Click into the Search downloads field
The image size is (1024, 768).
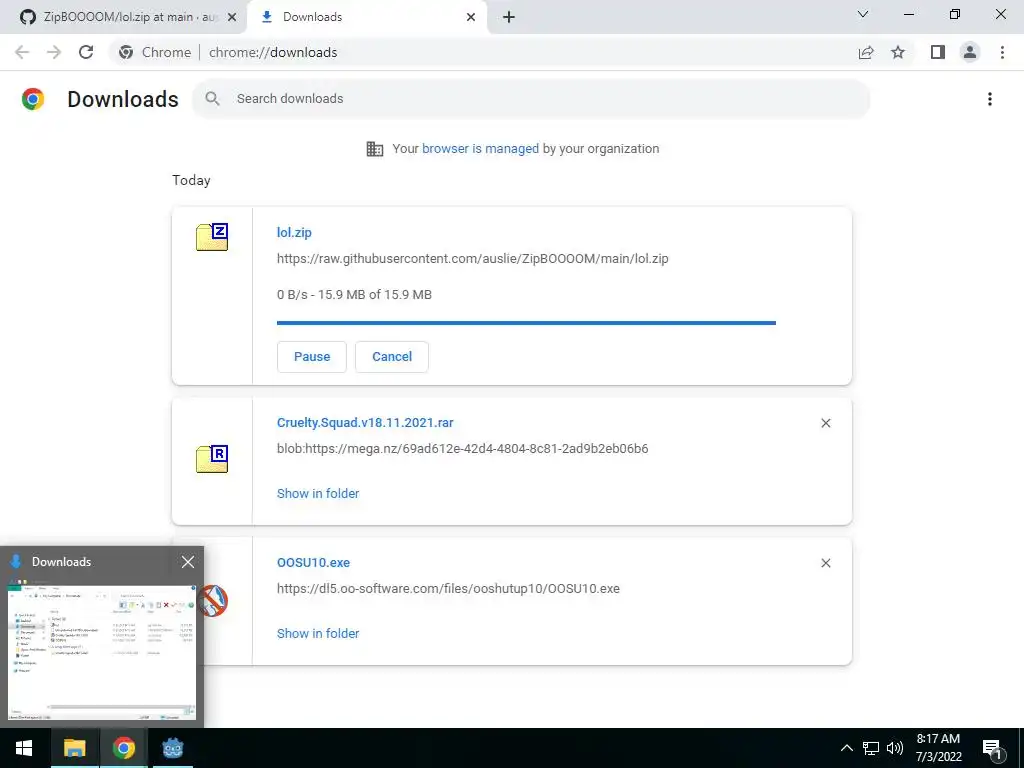click(x=531, y=99)
